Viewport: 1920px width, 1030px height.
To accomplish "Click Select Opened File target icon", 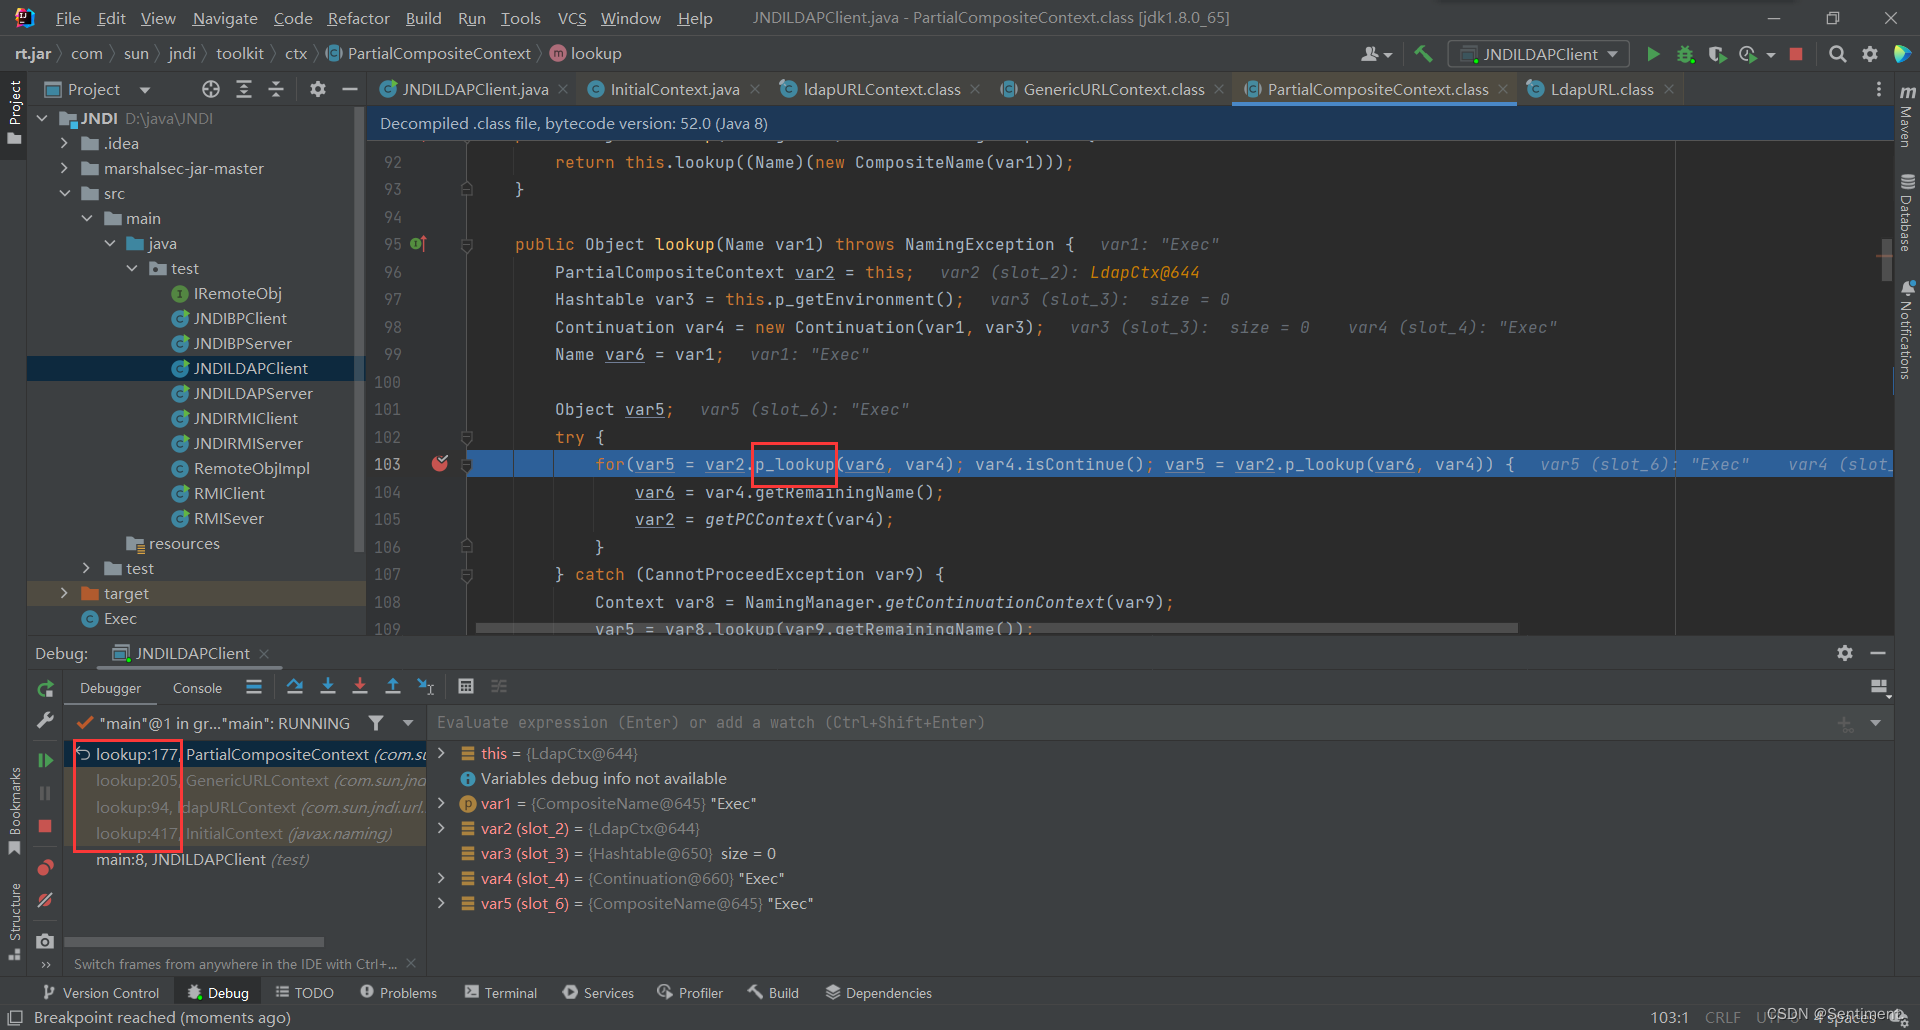I will (x=211, y=89).
